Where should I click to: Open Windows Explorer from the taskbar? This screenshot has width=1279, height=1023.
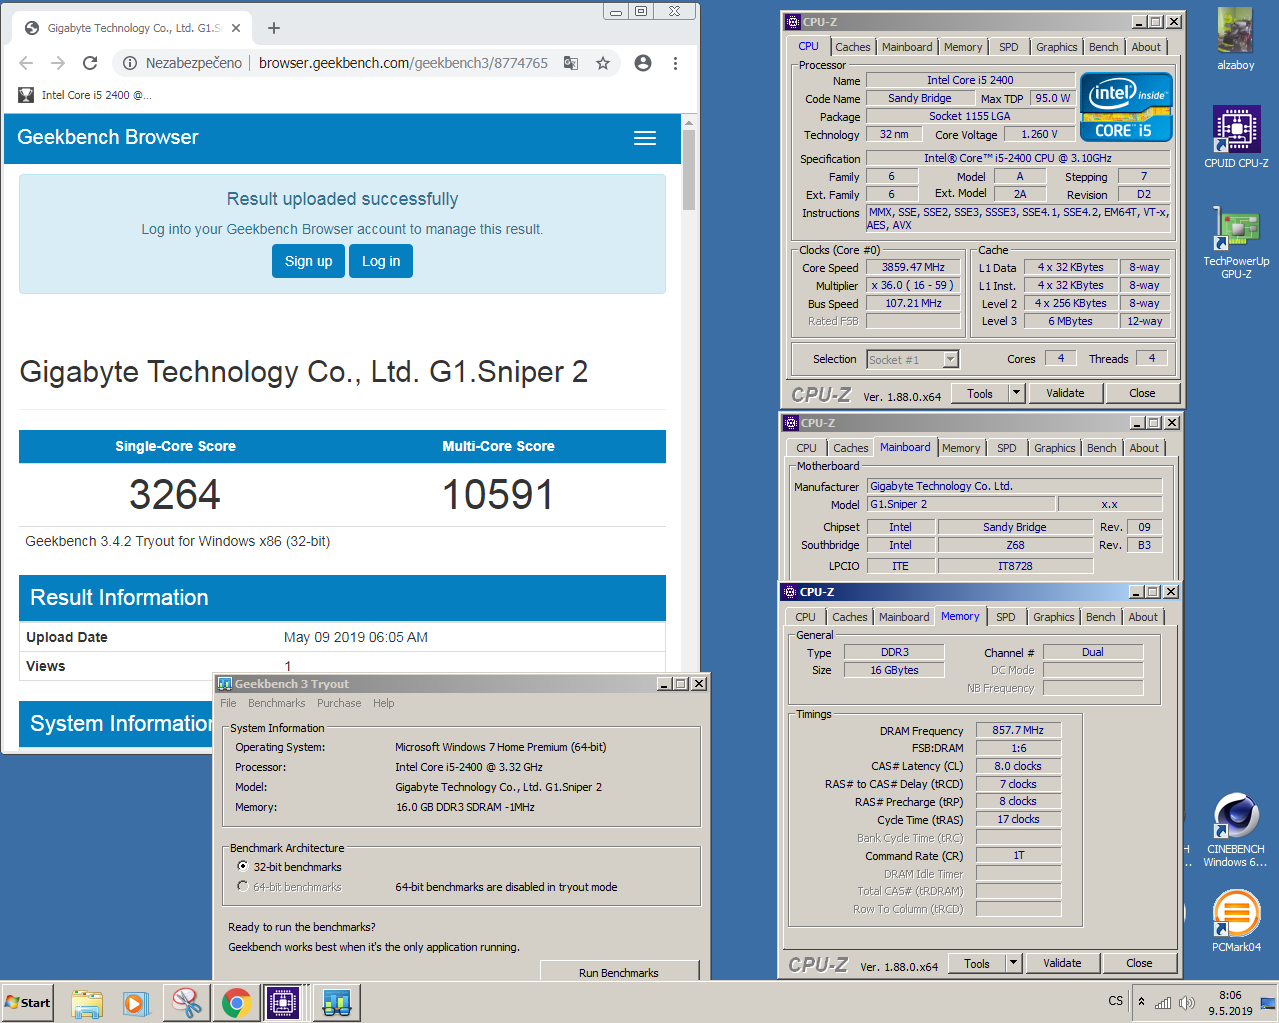pyautogui.click(x=87, y=1002)
